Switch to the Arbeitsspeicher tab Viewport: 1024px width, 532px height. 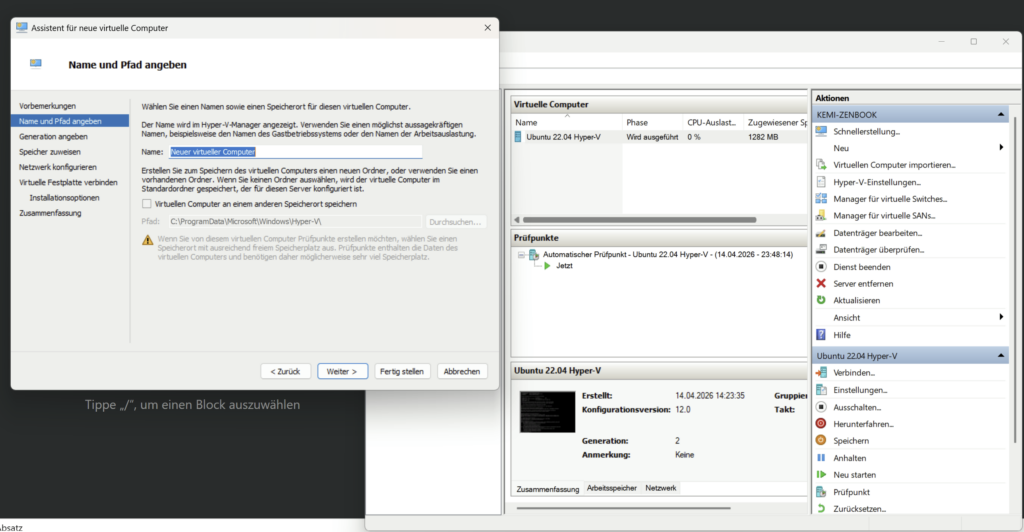[x=612, y=488]
